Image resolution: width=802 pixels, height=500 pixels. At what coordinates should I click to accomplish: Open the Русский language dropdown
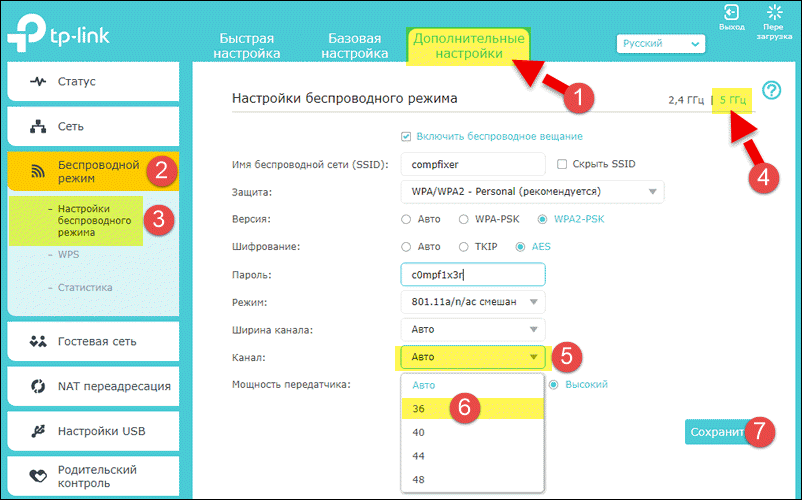tap(661, 43)
